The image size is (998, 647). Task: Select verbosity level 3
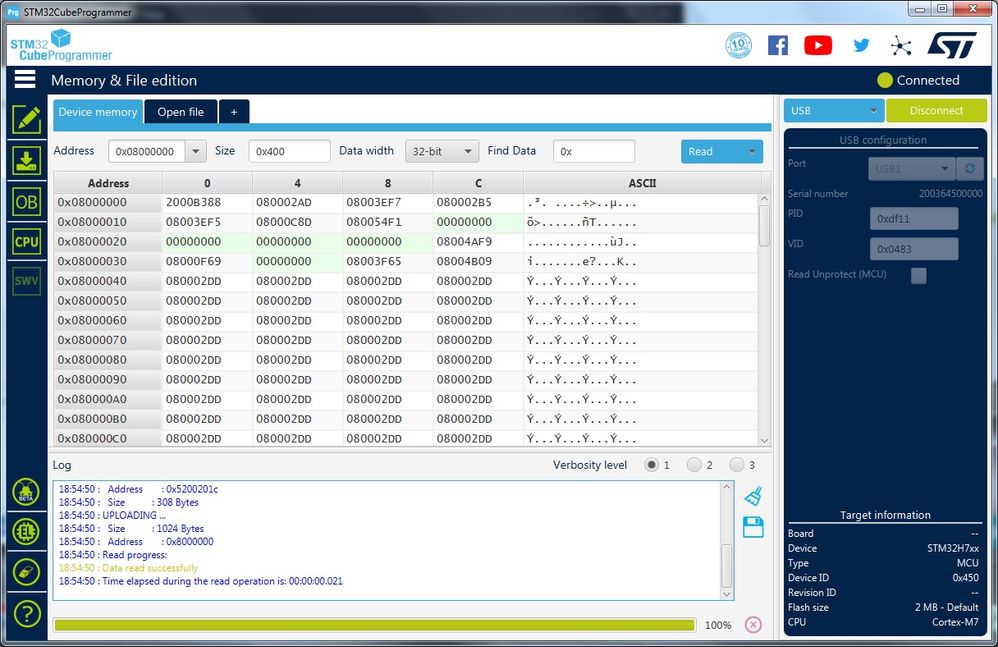click(x=736, y=464)
